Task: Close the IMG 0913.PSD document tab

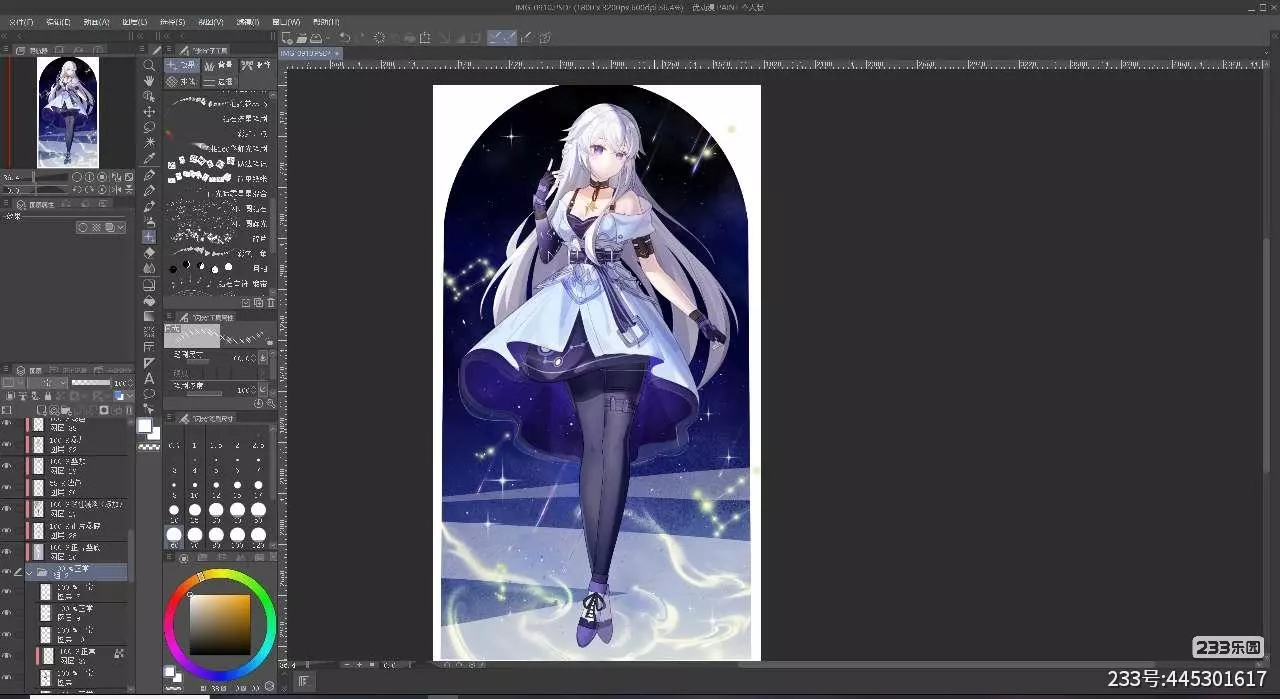Action: coord(338,52)
